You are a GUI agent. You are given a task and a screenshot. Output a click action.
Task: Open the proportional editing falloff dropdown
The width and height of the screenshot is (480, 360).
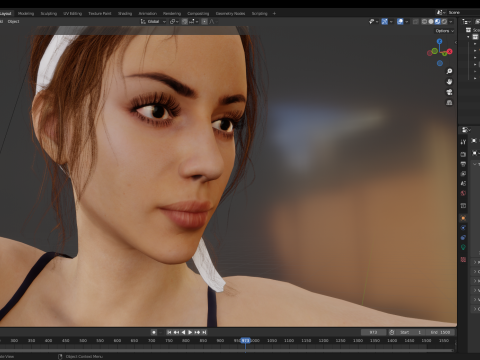click(x=213, y=21)
